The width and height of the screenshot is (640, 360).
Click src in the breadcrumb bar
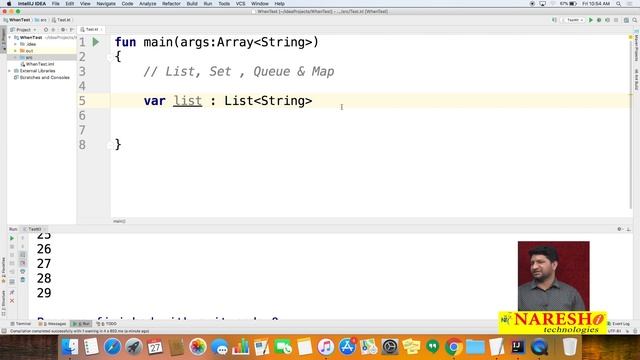point(41,20)
